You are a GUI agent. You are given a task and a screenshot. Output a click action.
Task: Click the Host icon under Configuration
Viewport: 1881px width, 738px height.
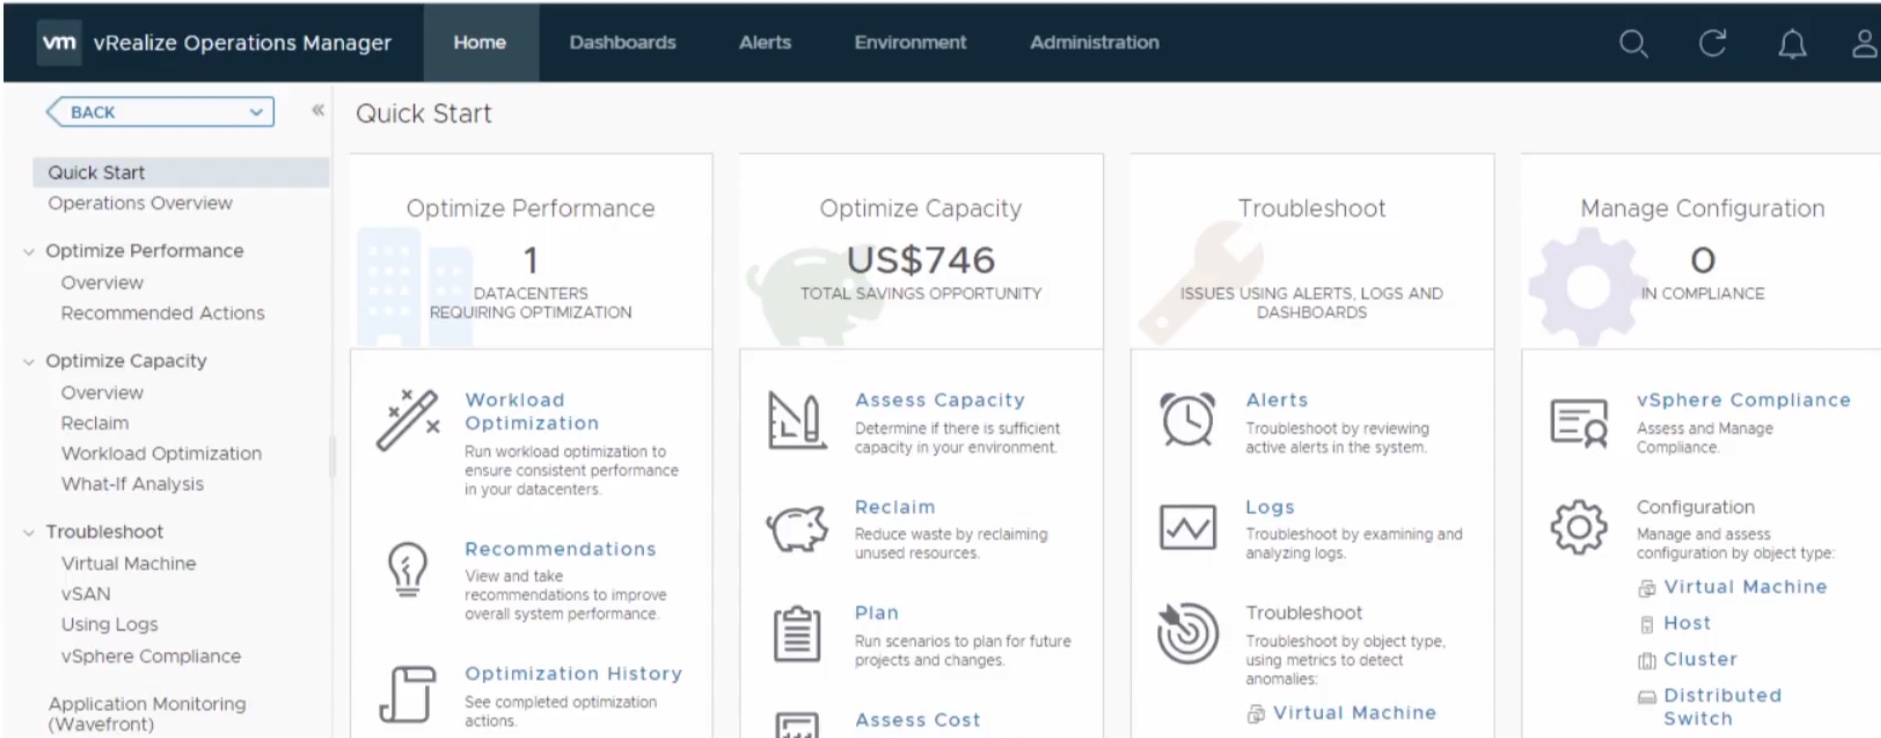pos(1647,624)
